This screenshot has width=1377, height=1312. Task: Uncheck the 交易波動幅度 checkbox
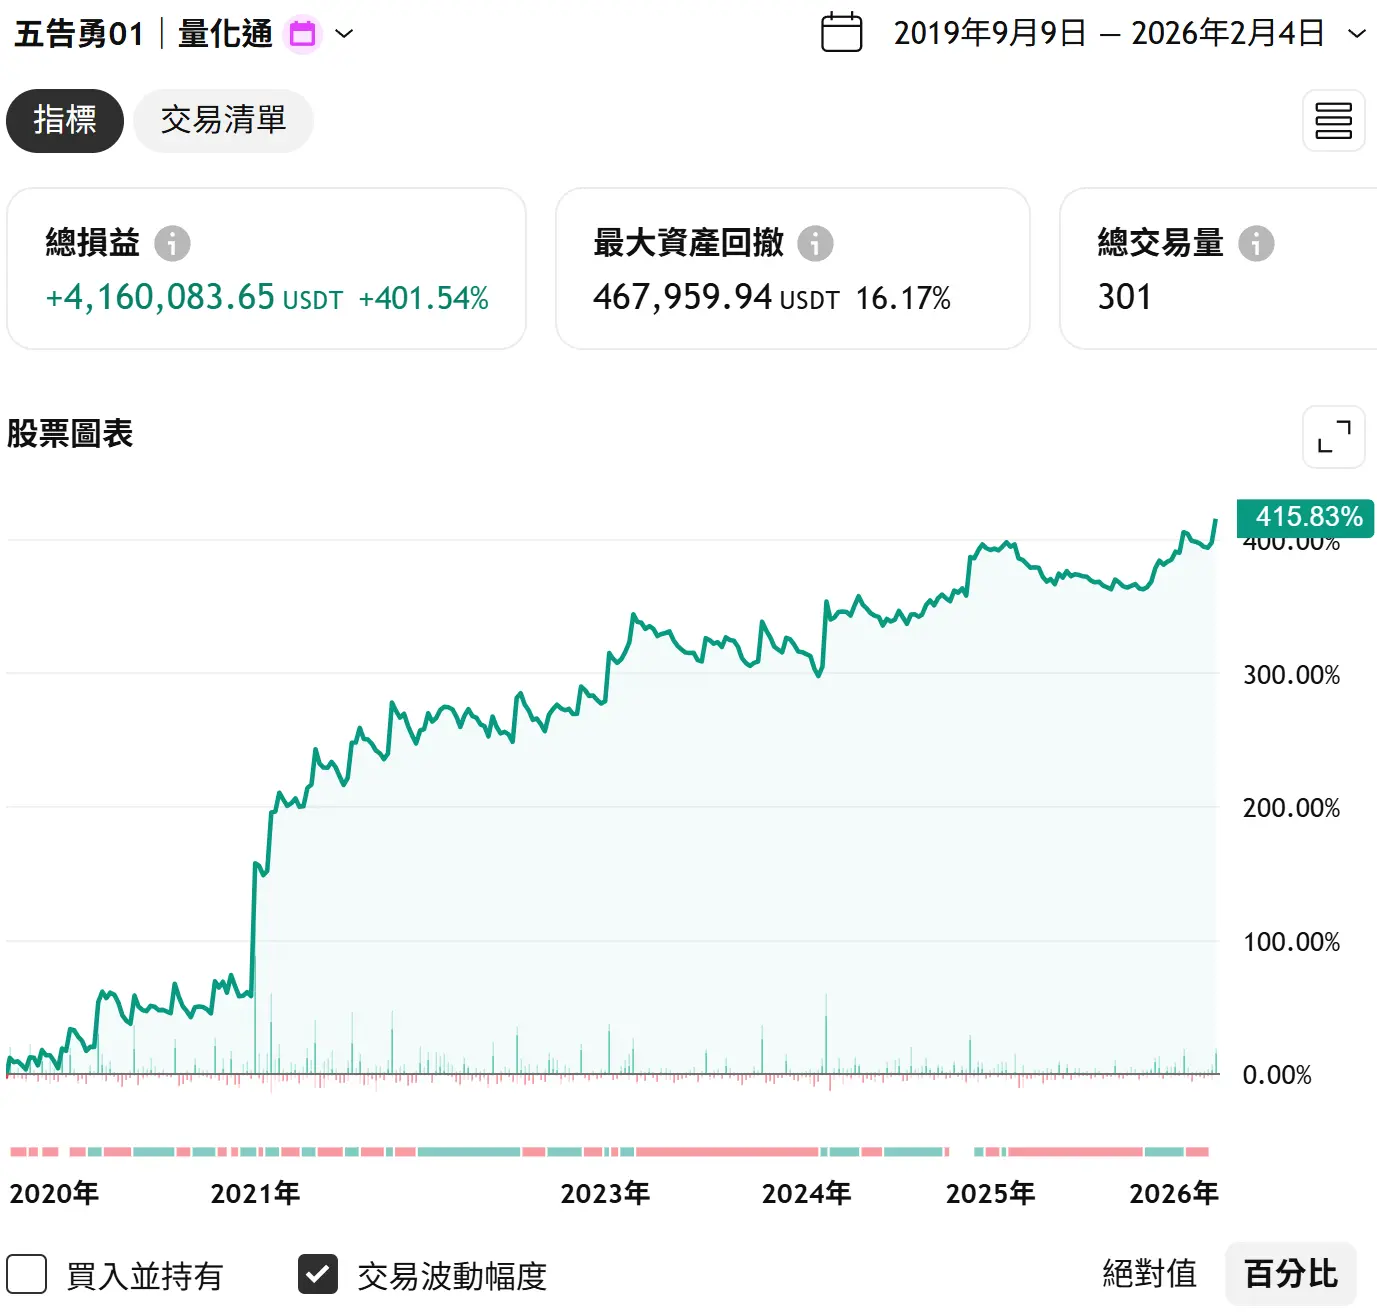[318, 1275]
